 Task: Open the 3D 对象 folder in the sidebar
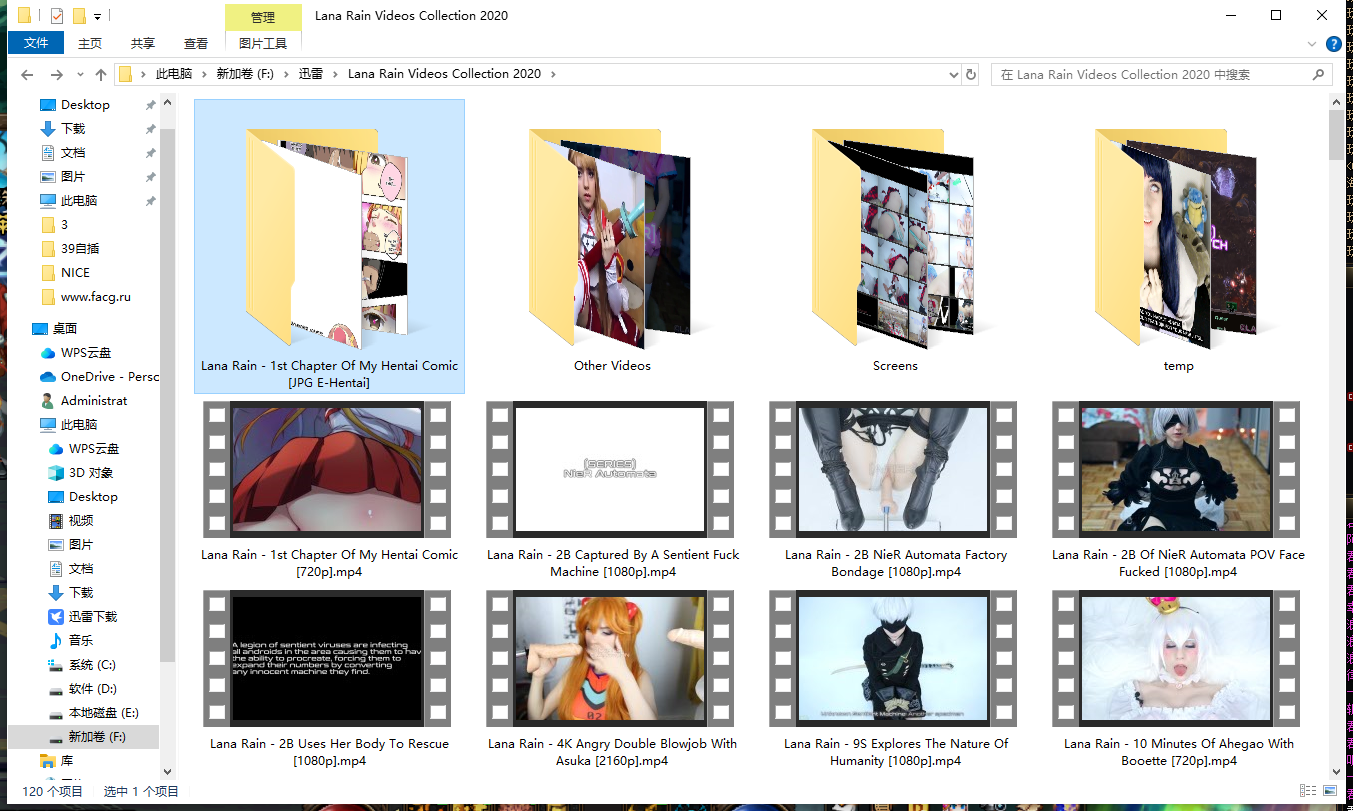[91, 473]
